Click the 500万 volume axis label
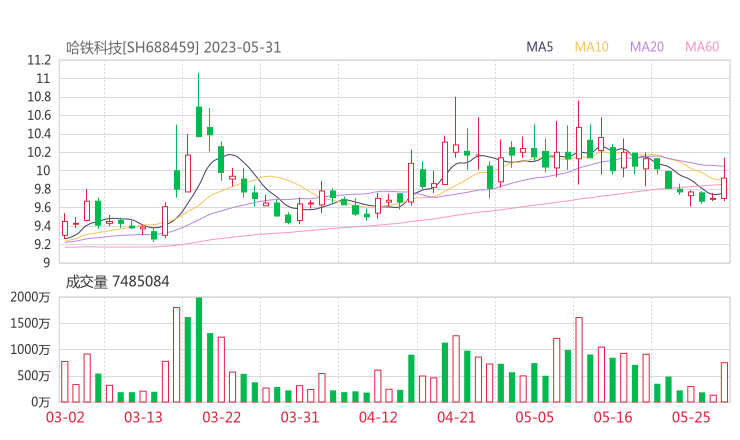740x440 pixels. coord(34,376)
